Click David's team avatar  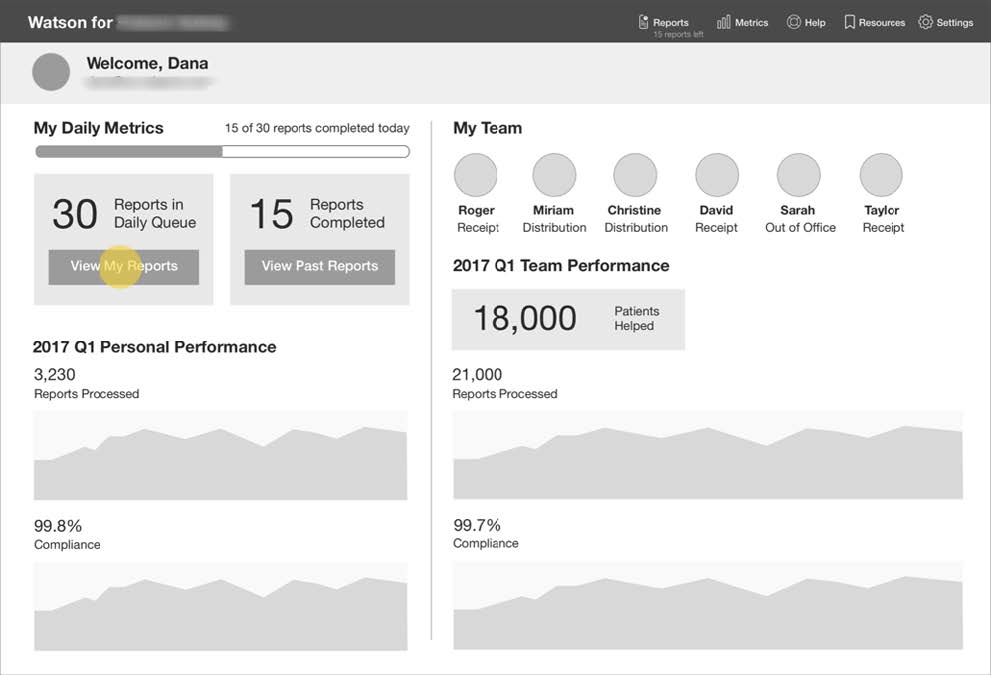pyautogui.click(x=716, y=175)
